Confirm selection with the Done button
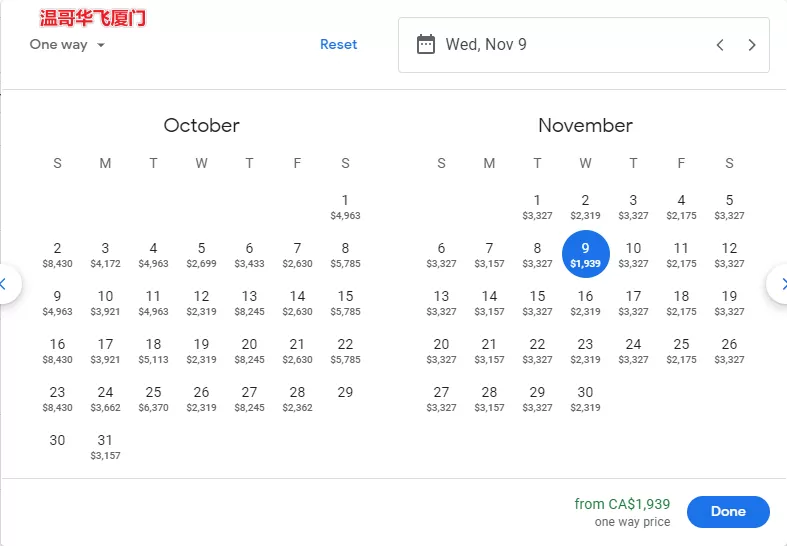The image size is (787, 546). (x=728, y=511)
